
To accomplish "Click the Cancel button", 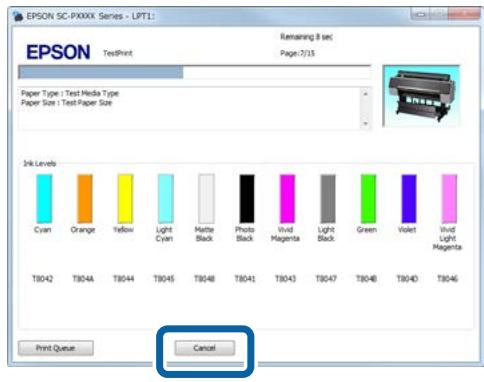I will tap(205, 348).
